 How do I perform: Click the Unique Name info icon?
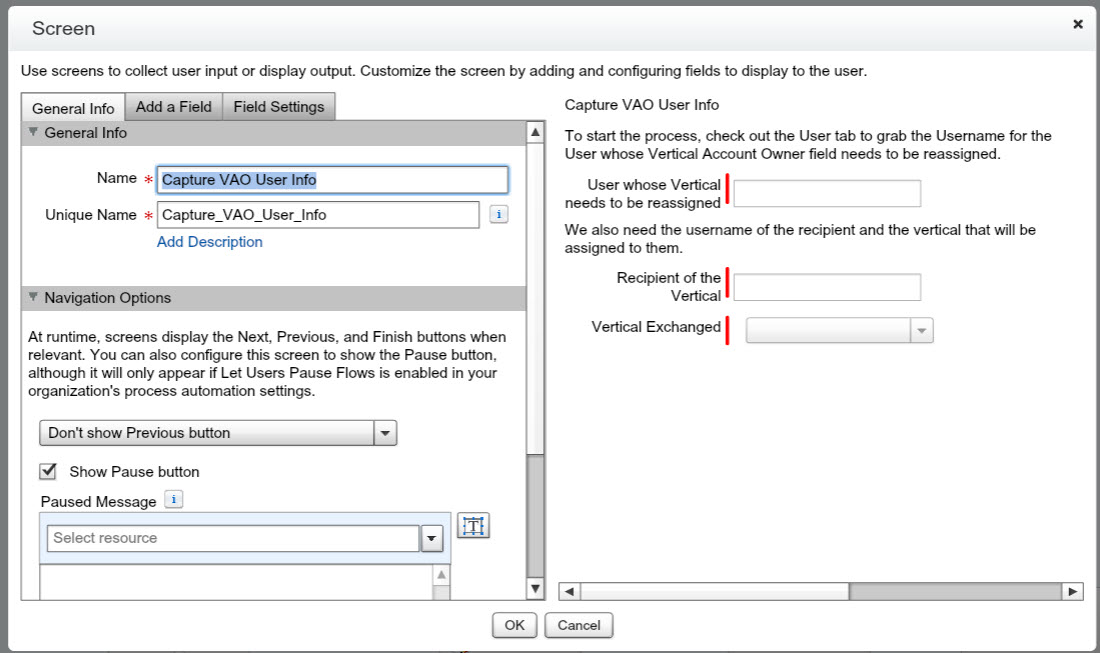(499, 214)
